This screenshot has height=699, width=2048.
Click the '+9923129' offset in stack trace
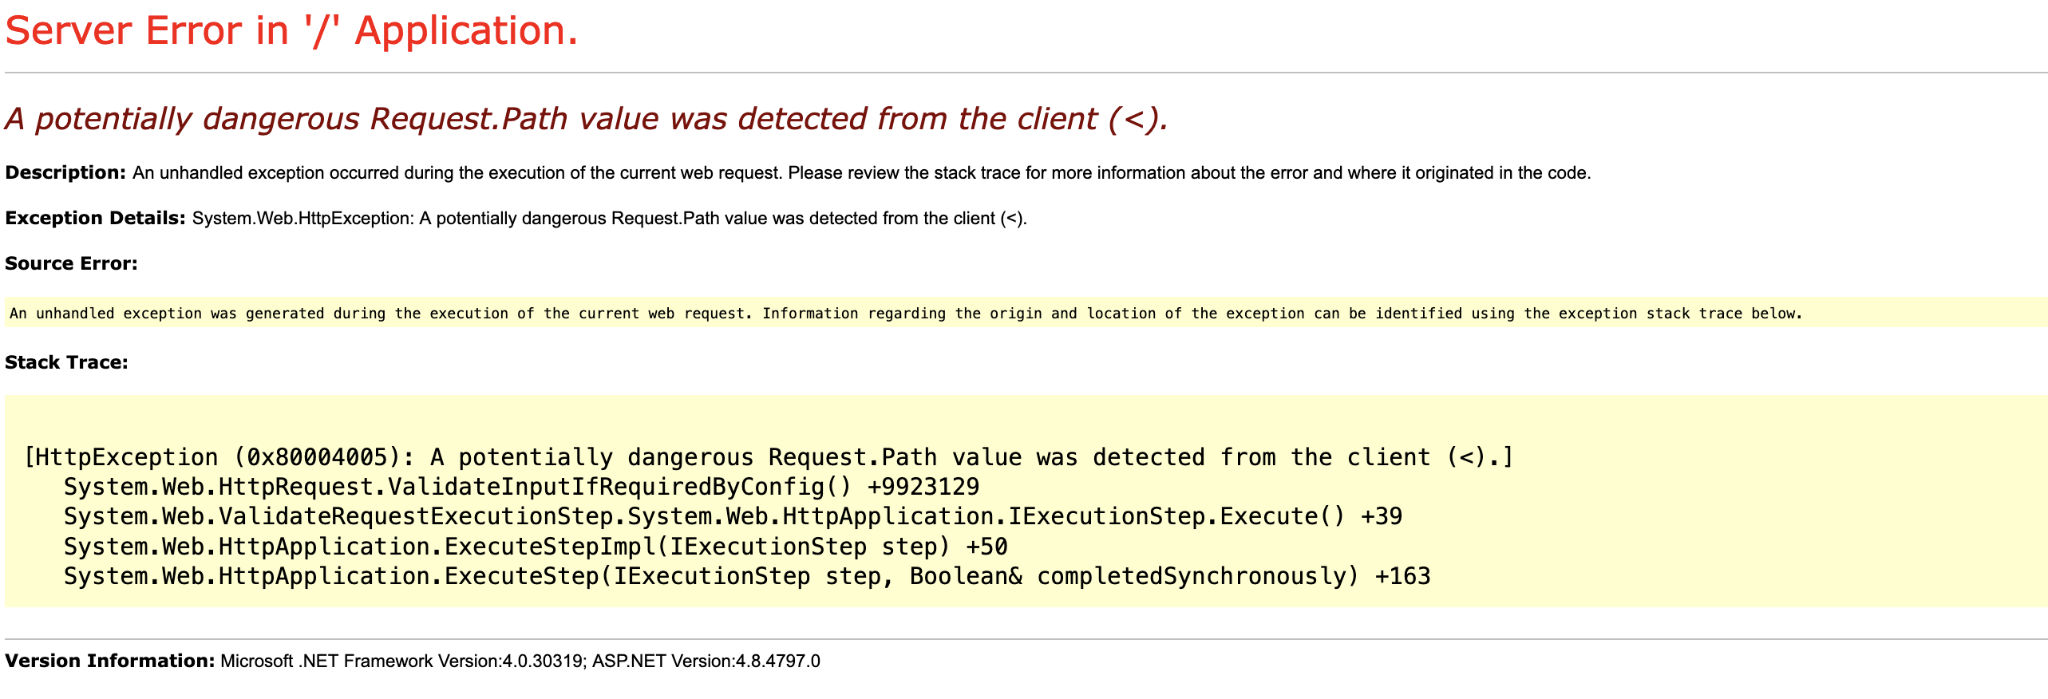coord(923,487)
